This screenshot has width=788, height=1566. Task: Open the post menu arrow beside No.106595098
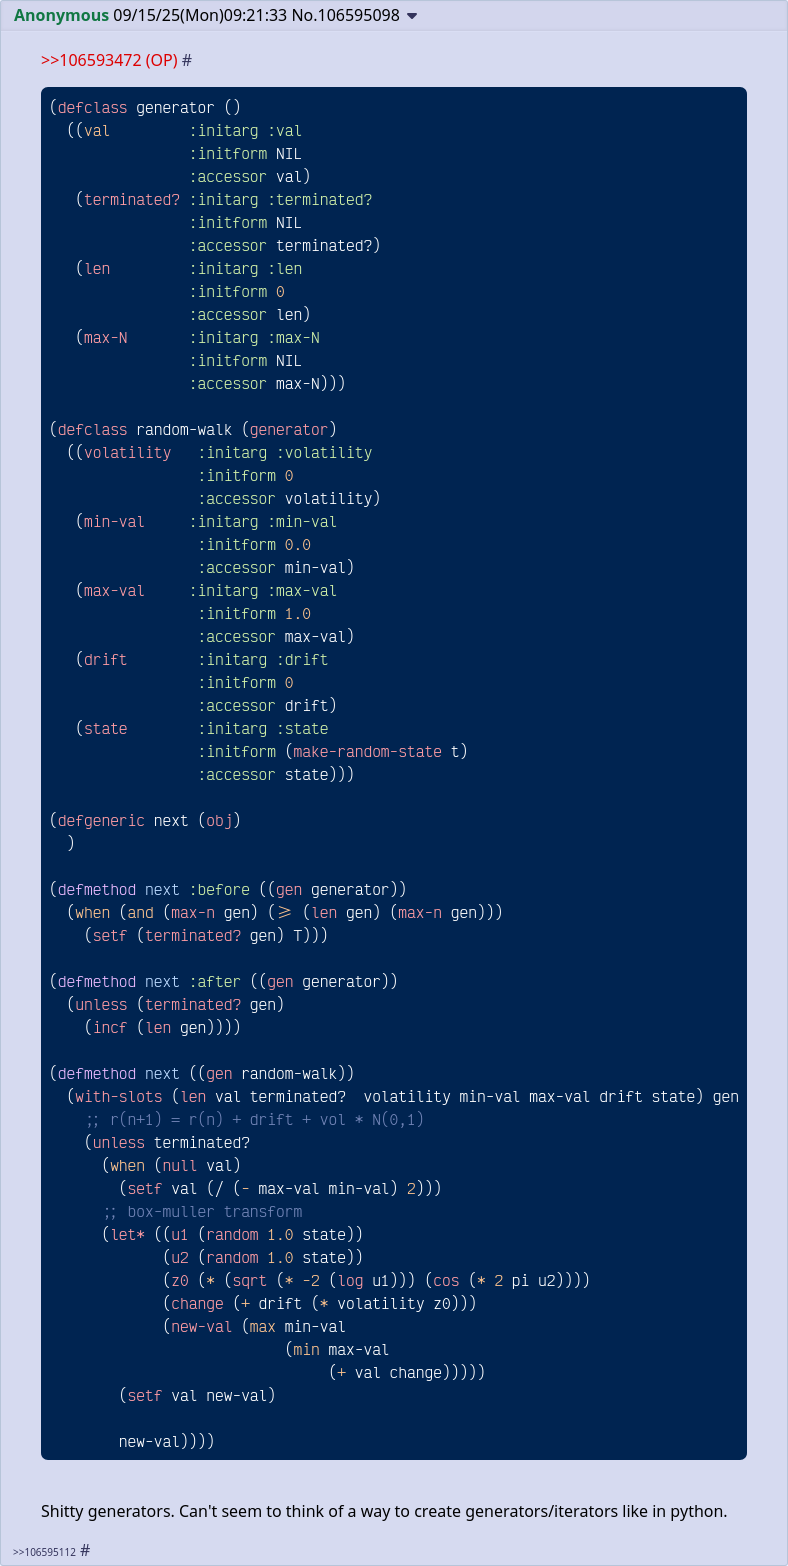[x=412, y=16]
